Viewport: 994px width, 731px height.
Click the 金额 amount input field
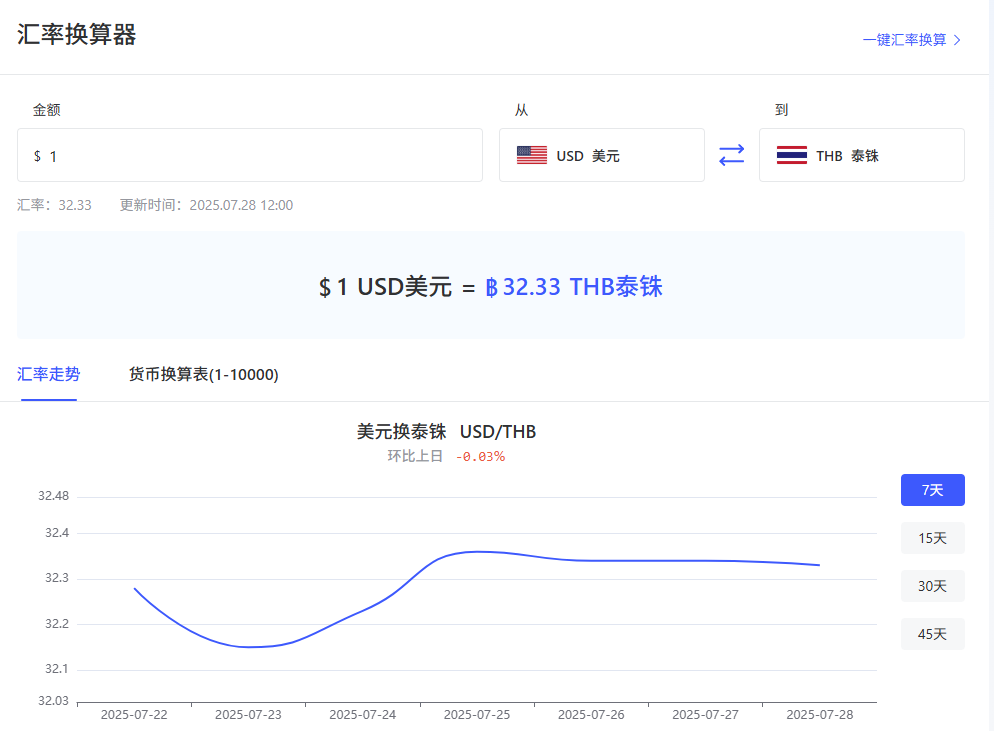(x=250, y=155)
